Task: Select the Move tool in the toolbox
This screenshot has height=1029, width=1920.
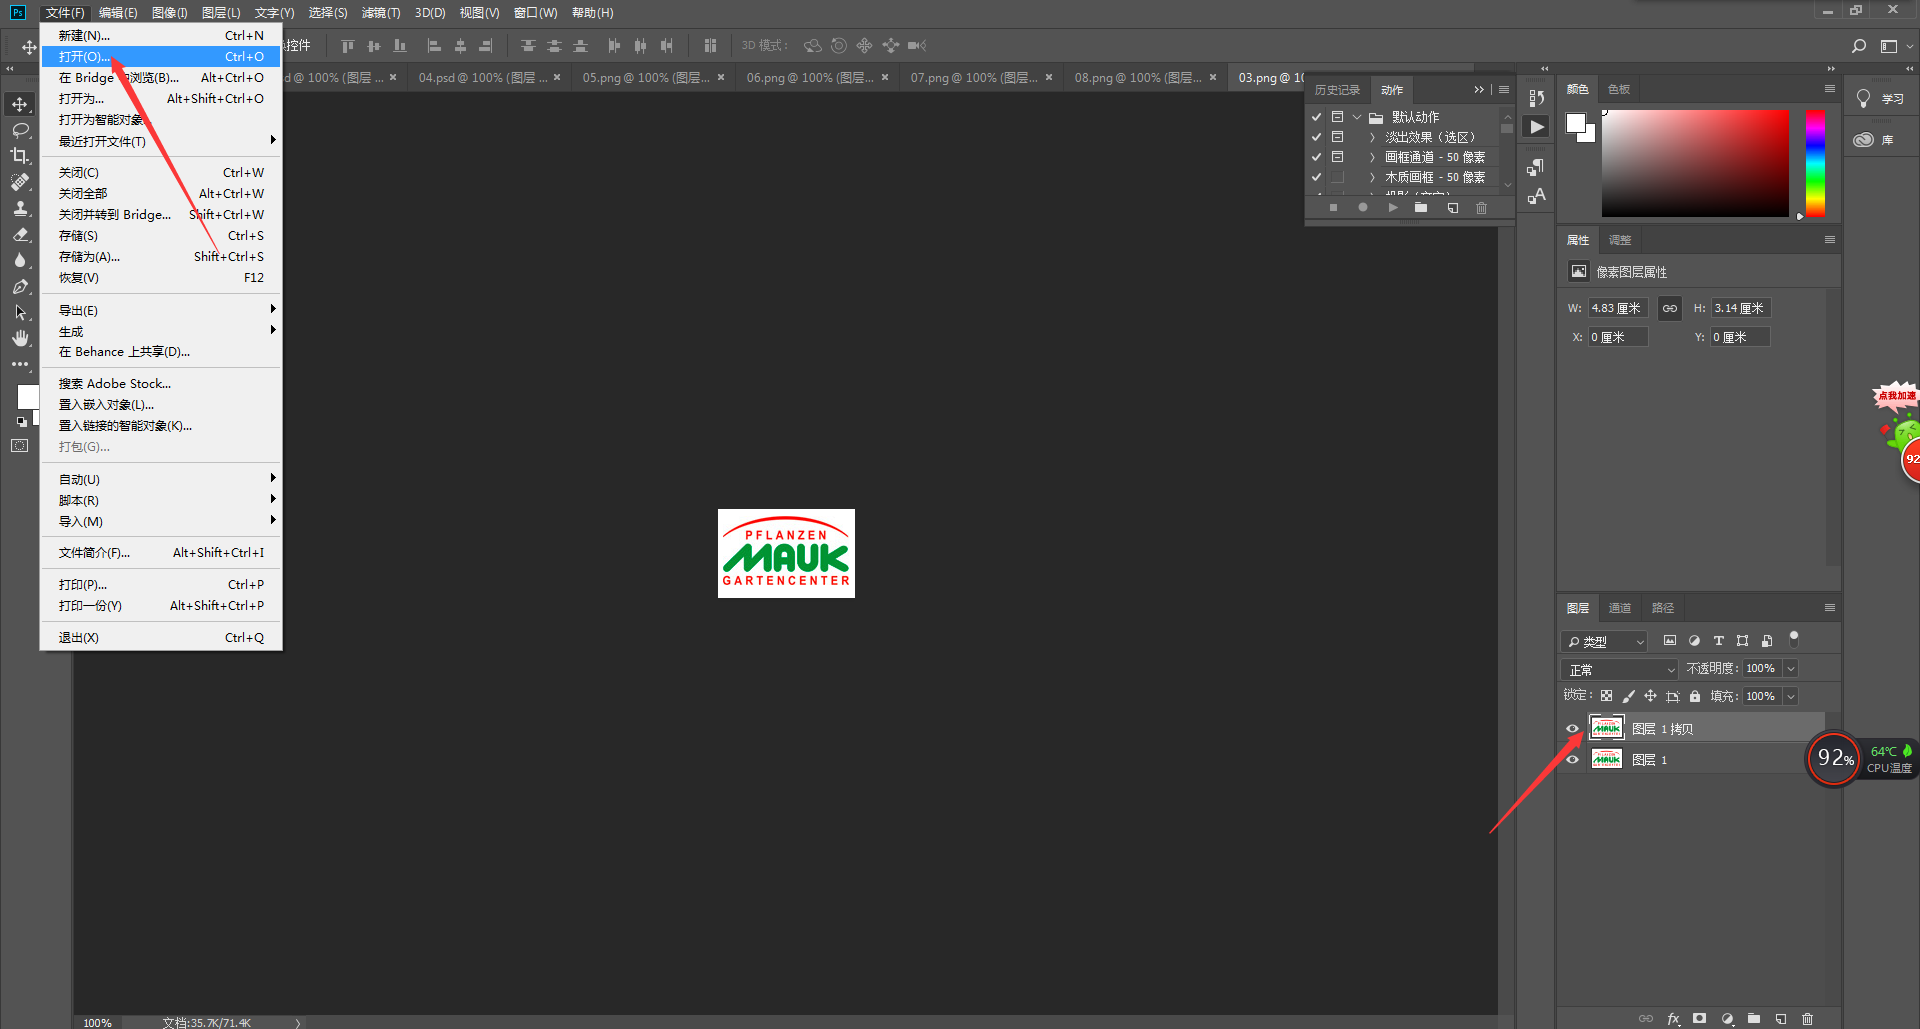Action: [x=20, y=104]
